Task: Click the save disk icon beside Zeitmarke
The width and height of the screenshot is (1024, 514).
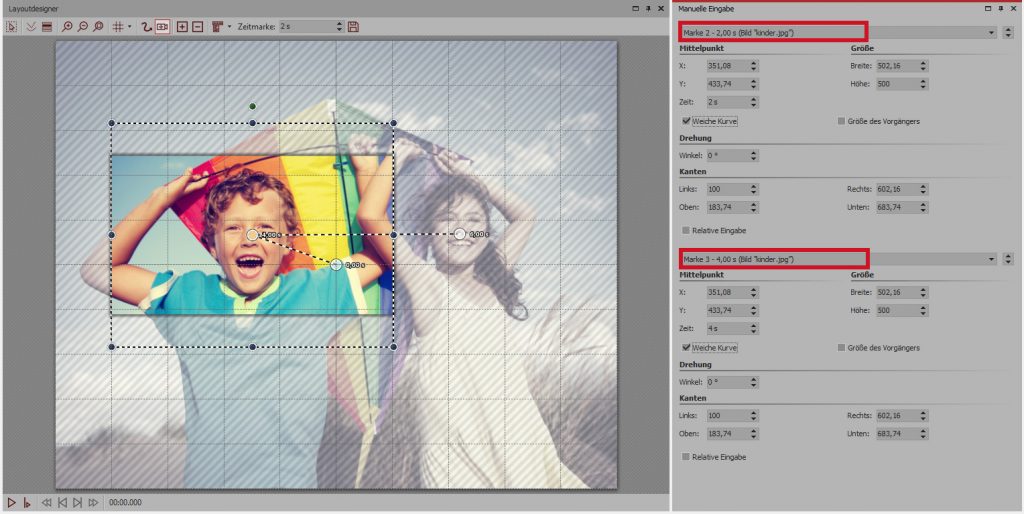Action: (x=353, y=27)
